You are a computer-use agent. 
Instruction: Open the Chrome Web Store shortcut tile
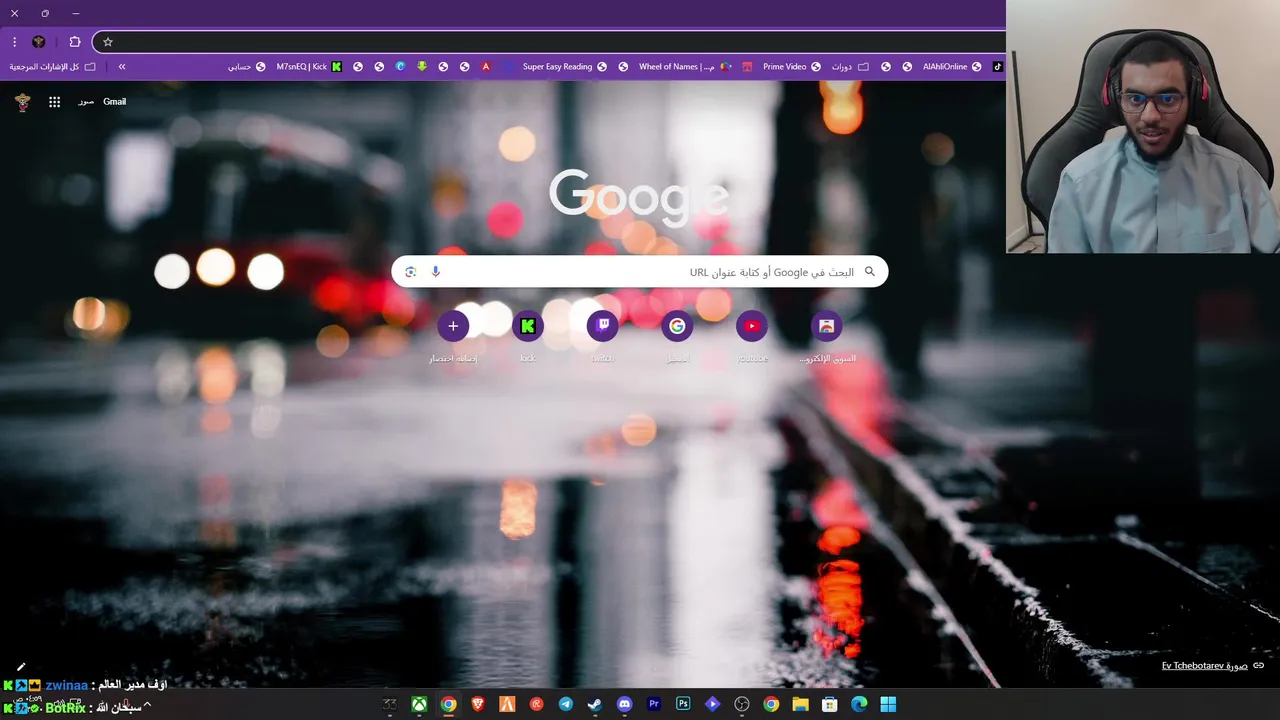point(826,326)
